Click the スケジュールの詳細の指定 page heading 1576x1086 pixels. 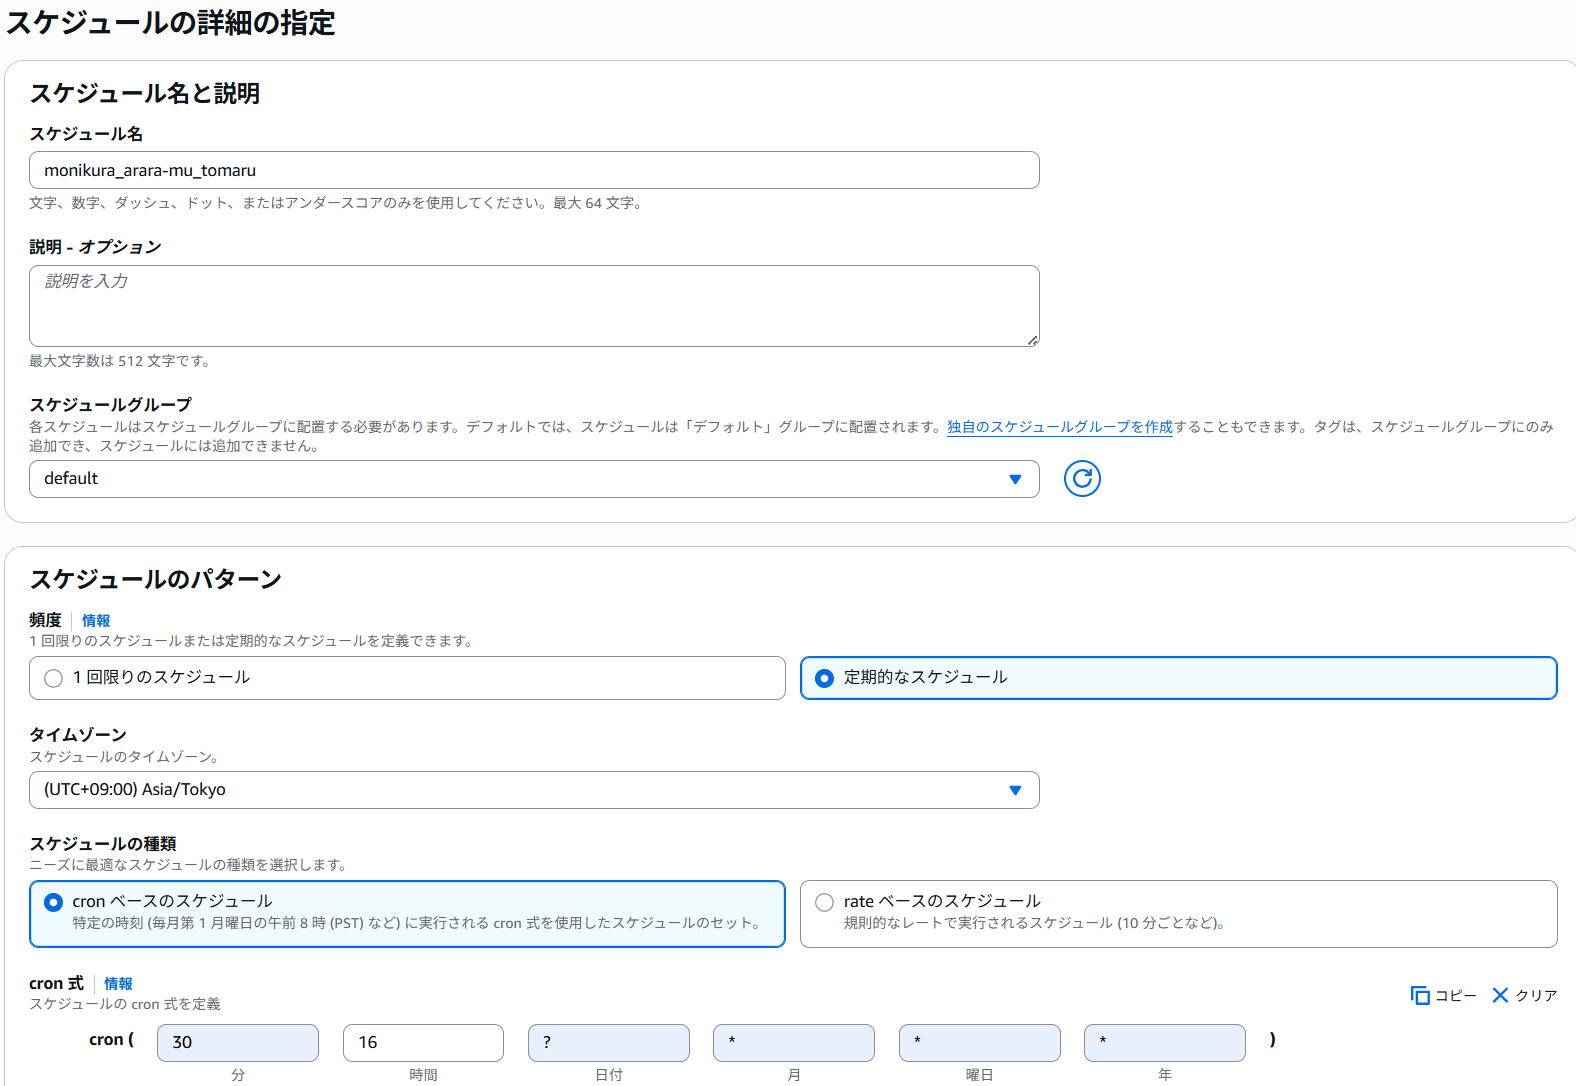click(x=171, y=22)
